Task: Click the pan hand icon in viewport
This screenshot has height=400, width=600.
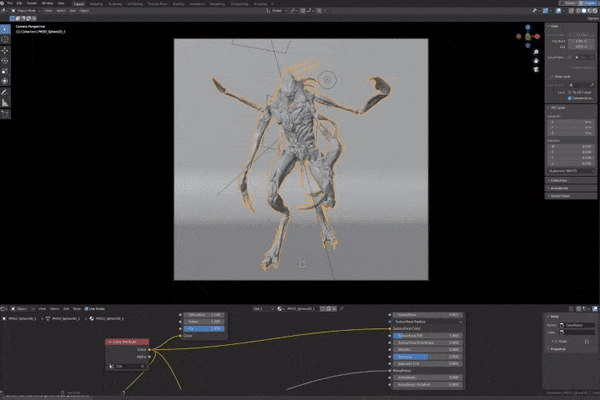Action: (536, 61)
